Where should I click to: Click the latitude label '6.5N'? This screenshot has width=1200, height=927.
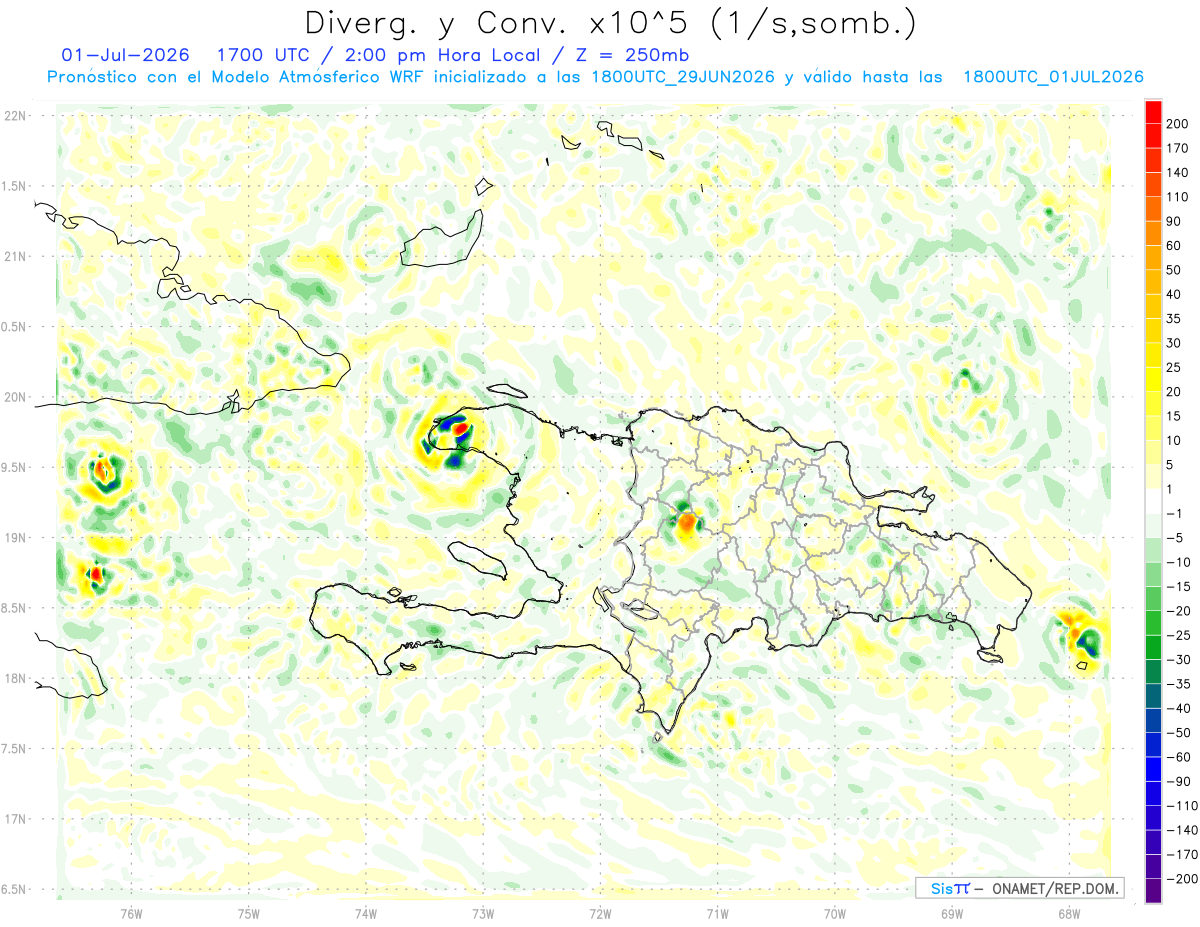point(14,889)
